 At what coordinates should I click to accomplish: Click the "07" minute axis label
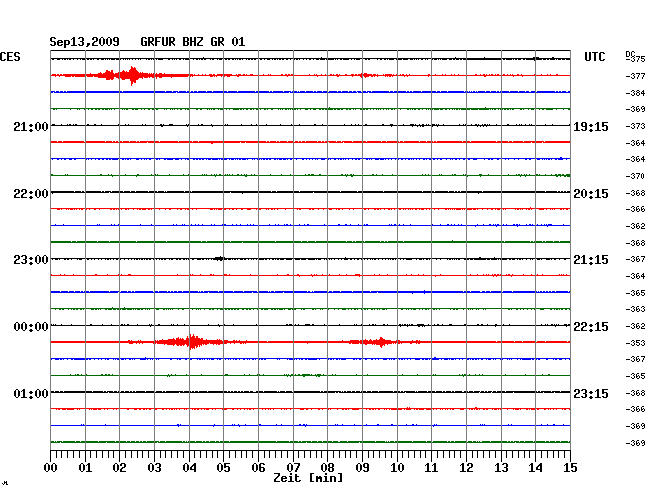(293, 468)
